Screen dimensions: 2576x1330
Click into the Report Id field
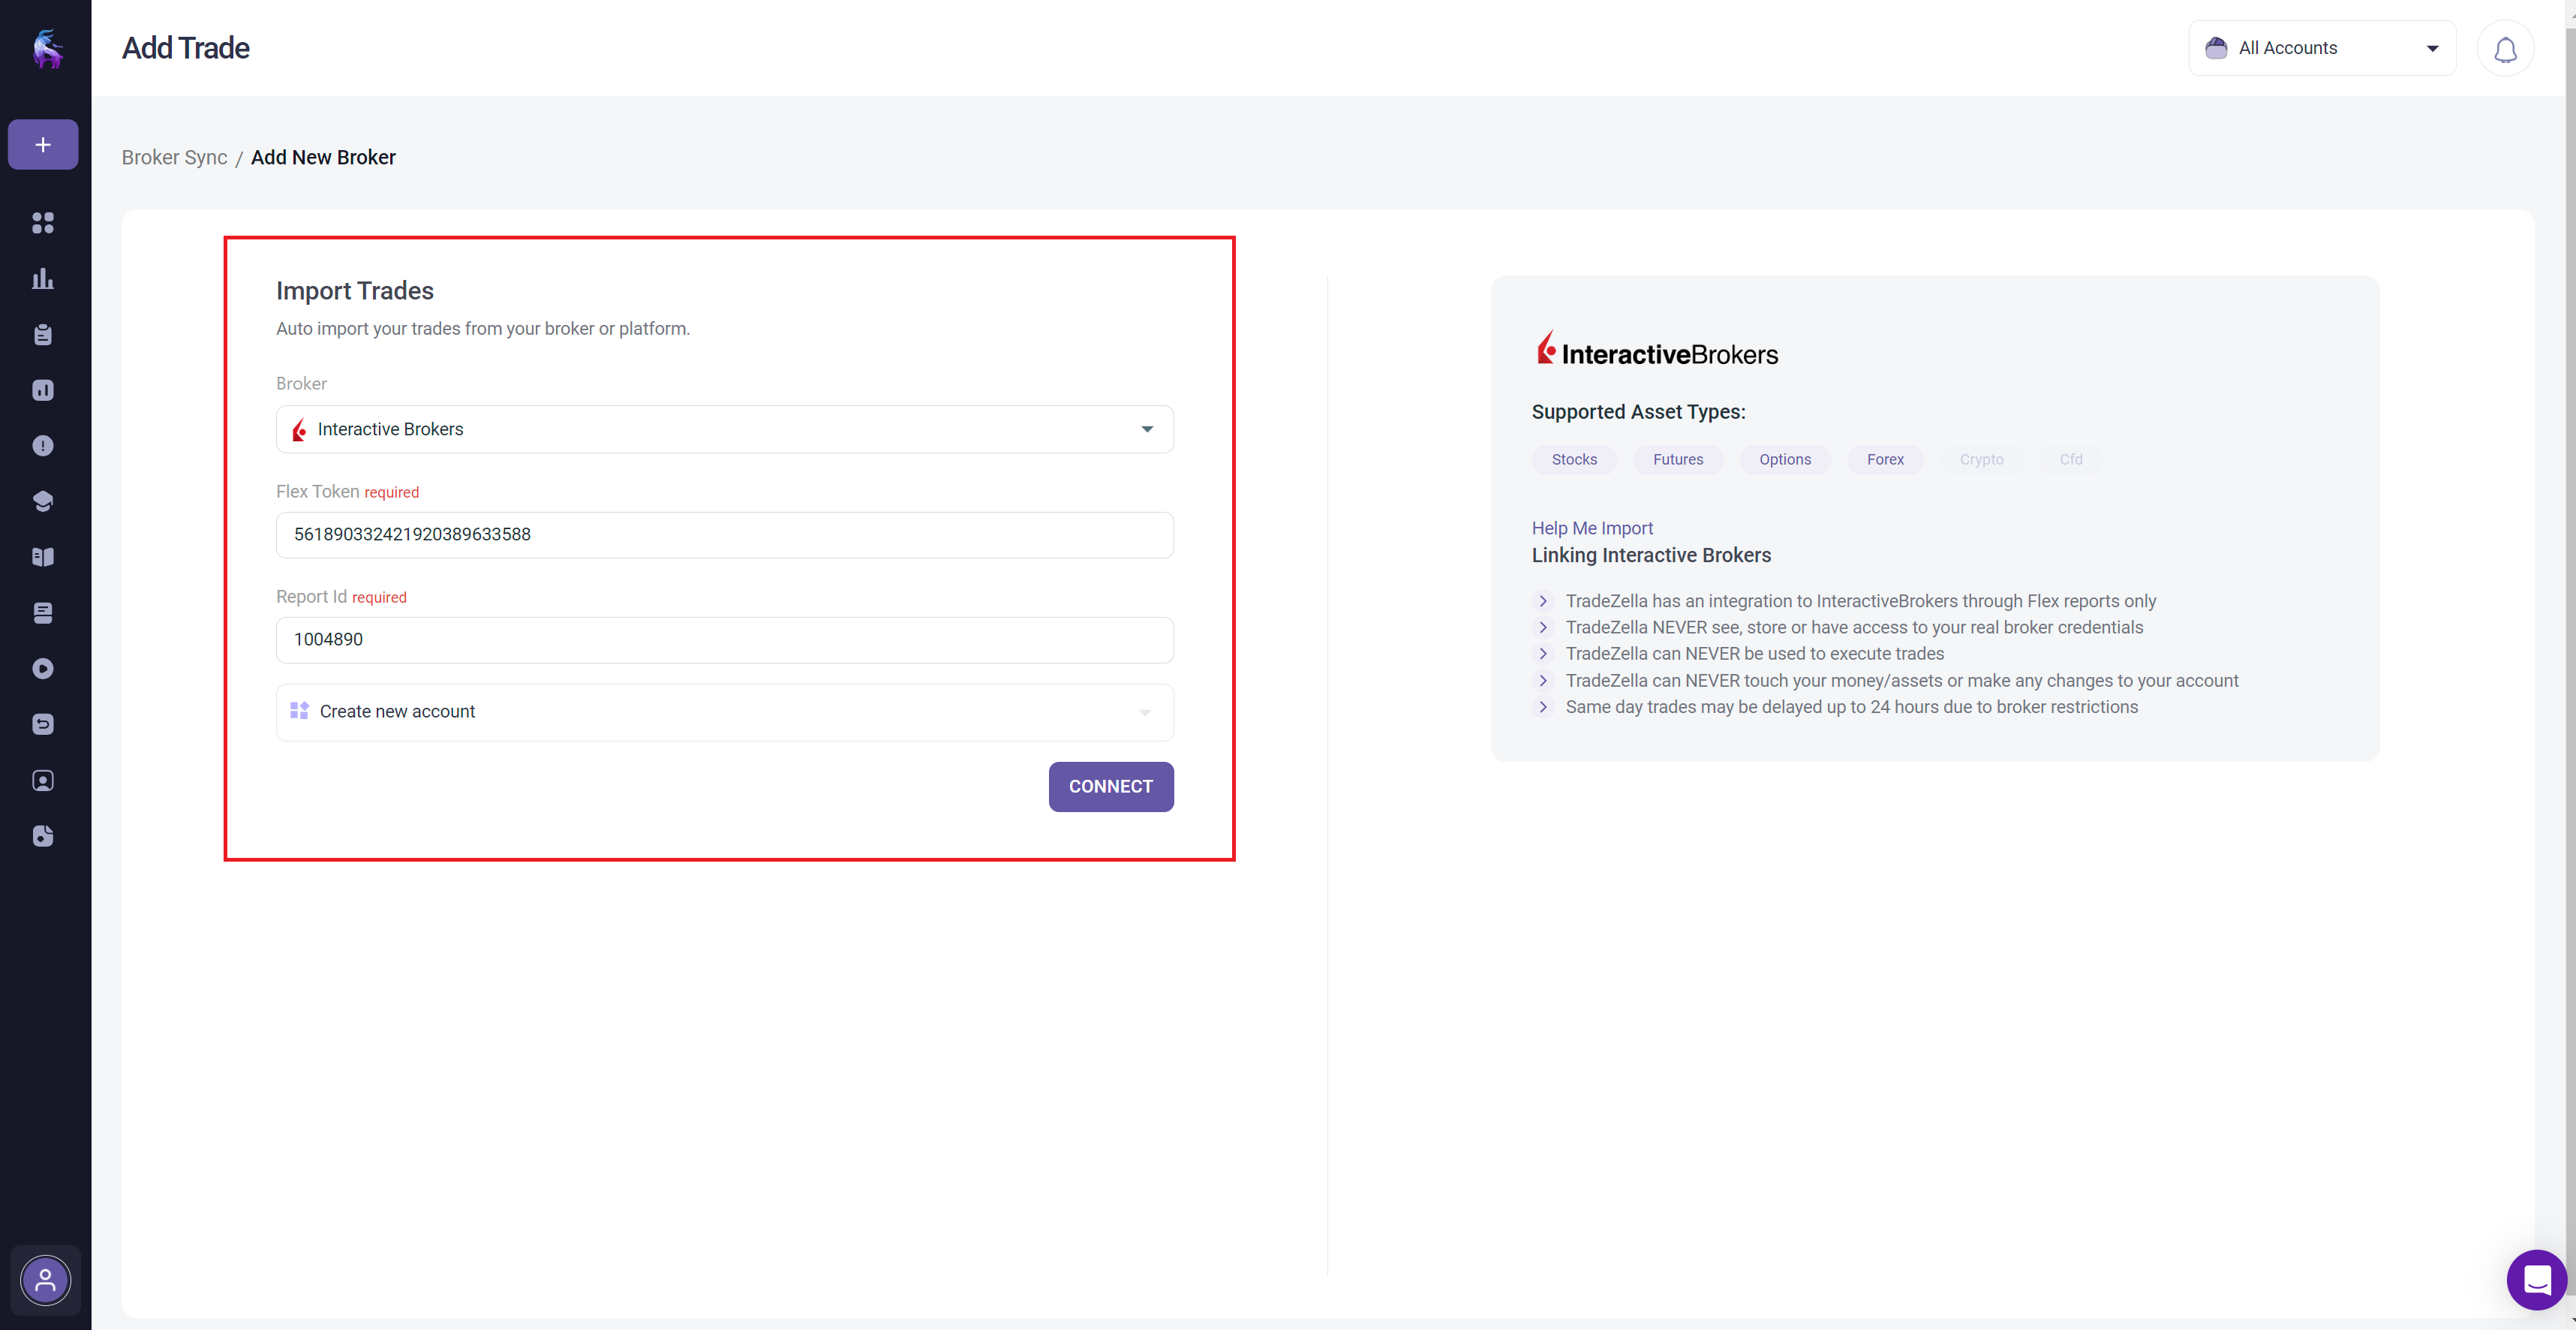(724, 640)
